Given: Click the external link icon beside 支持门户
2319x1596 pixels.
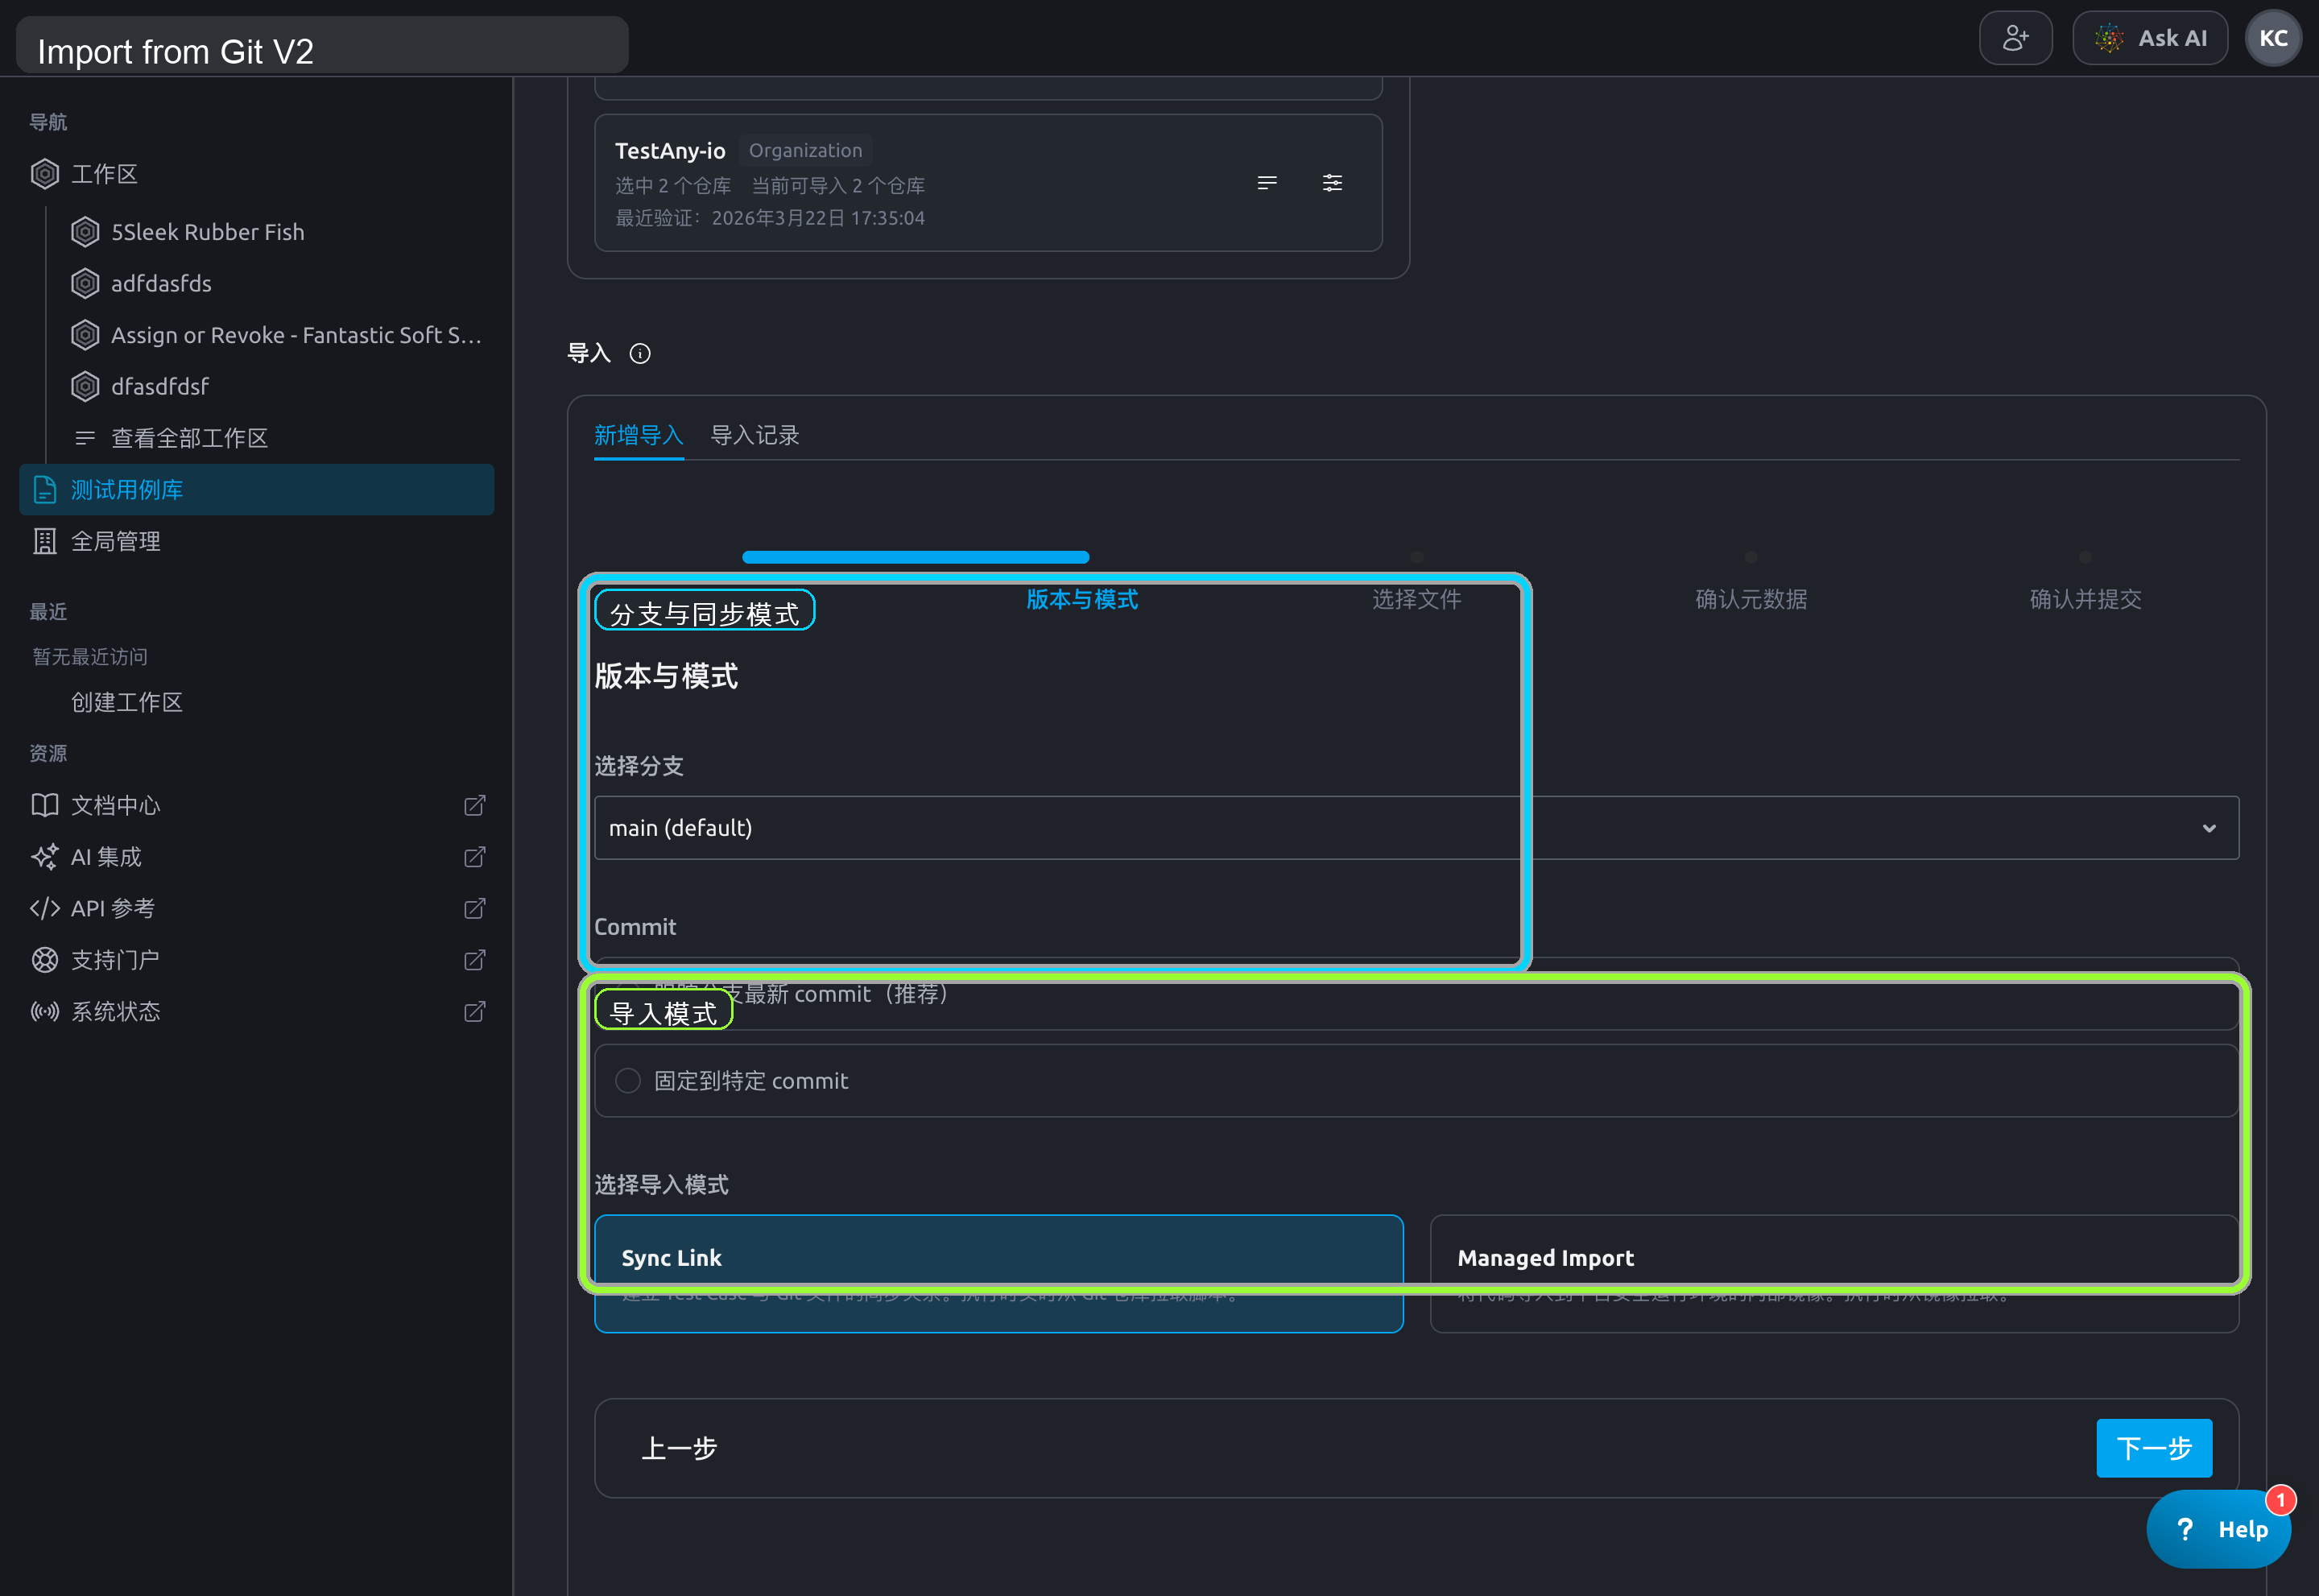Looking at the screenshot, I should pos(475,960).
